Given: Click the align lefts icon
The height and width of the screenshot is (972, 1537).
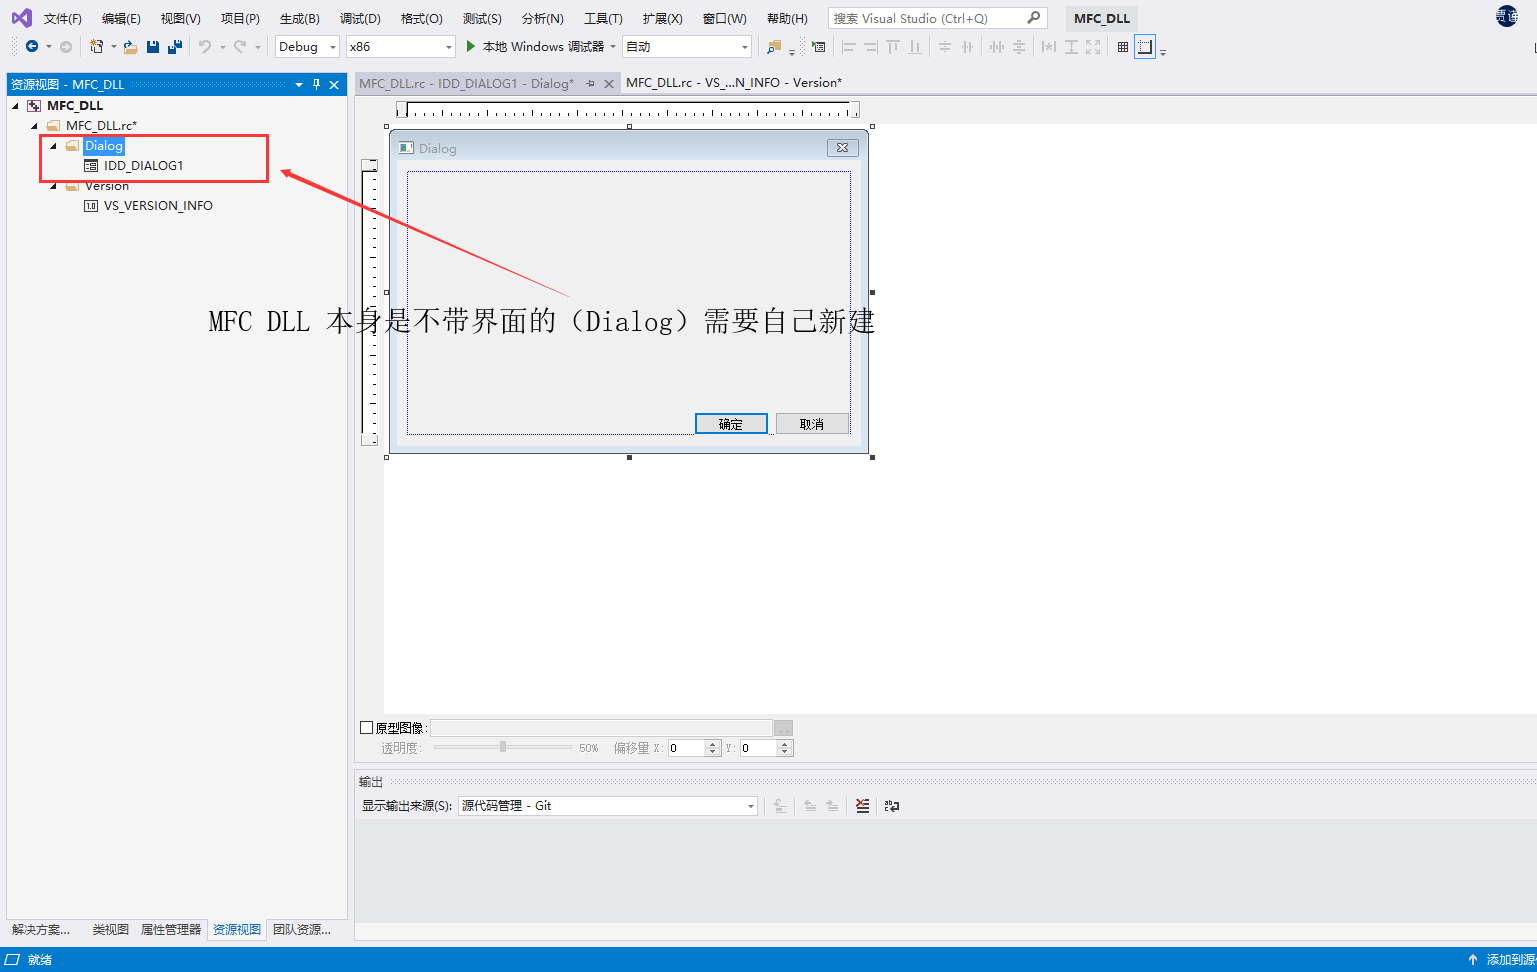Looking at the screenshot, I should [x=848, y=46].
